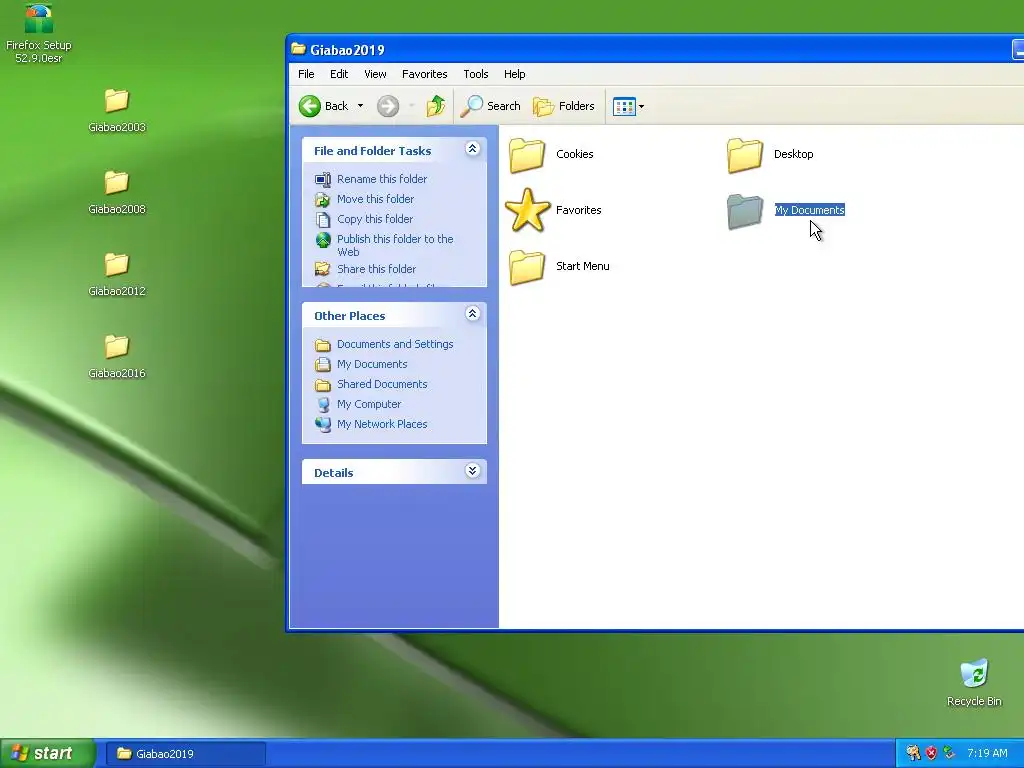Select the Favorites star icon

[527, 210]
